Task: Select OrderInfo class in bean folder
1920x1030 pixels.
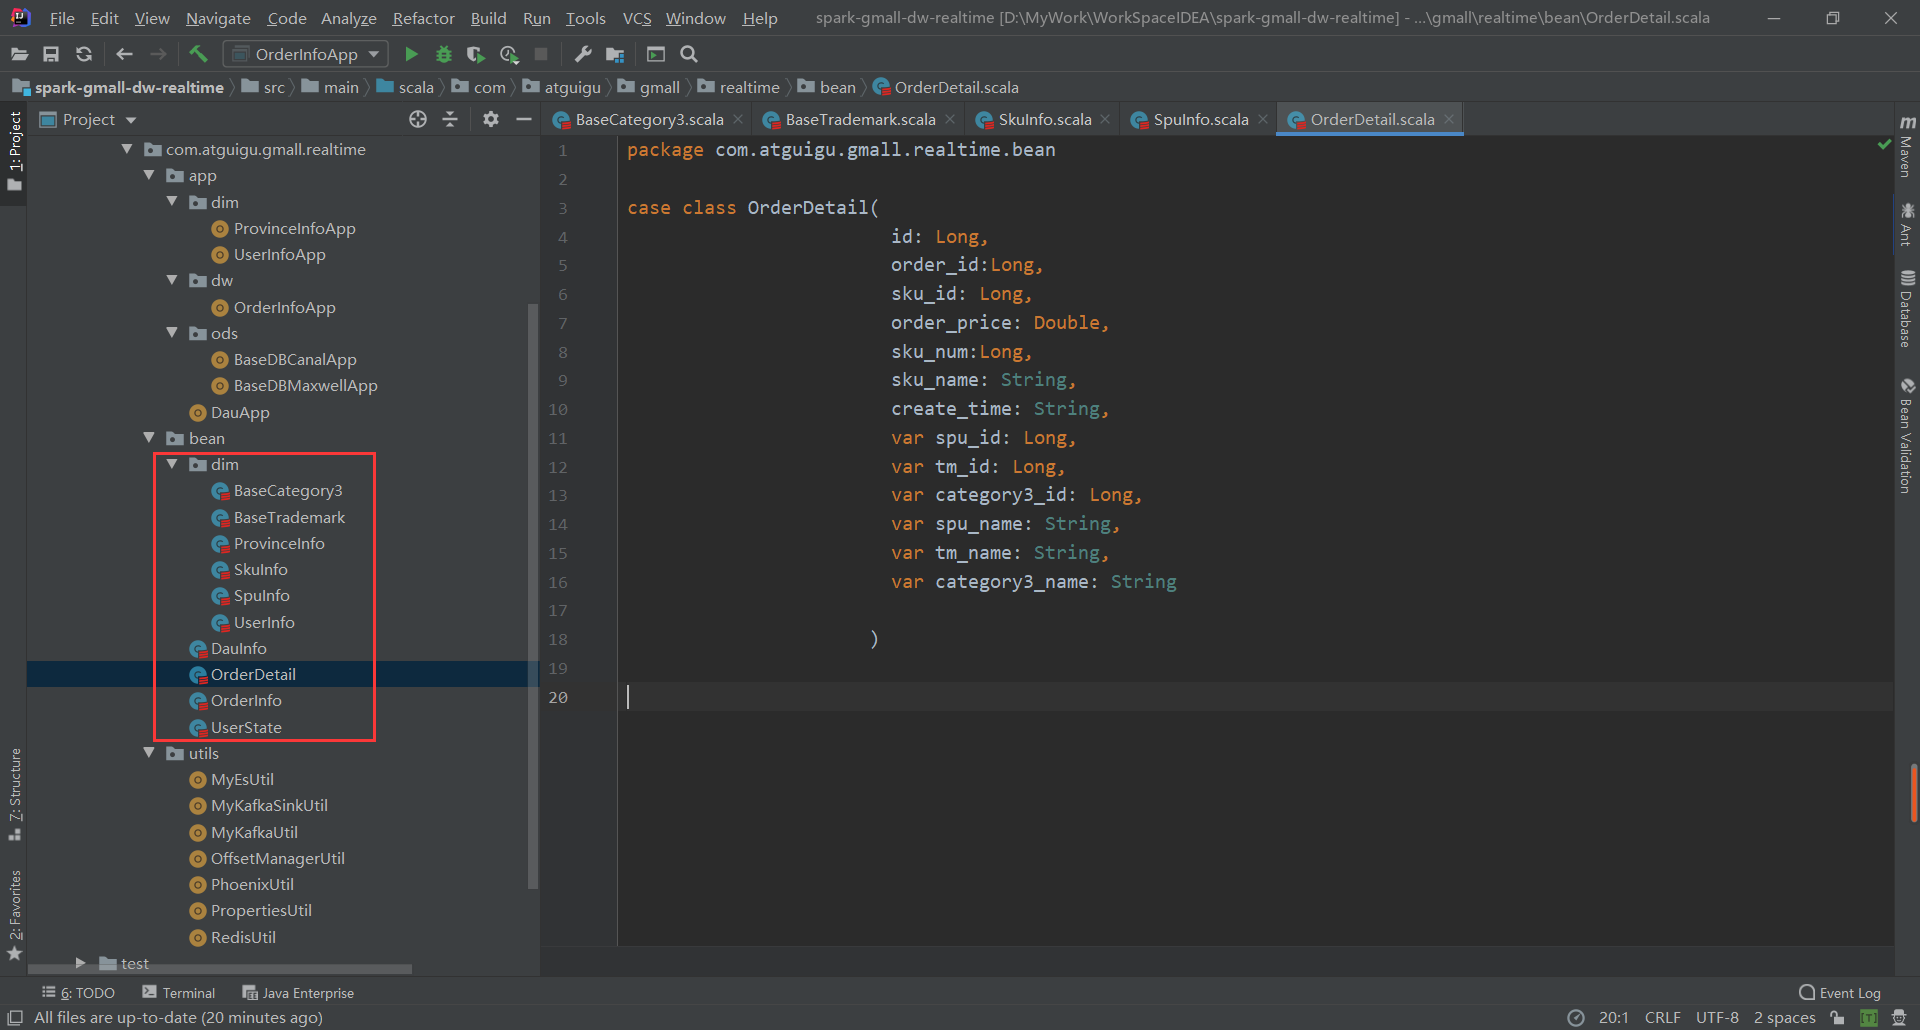Action: tap(246, 700)
